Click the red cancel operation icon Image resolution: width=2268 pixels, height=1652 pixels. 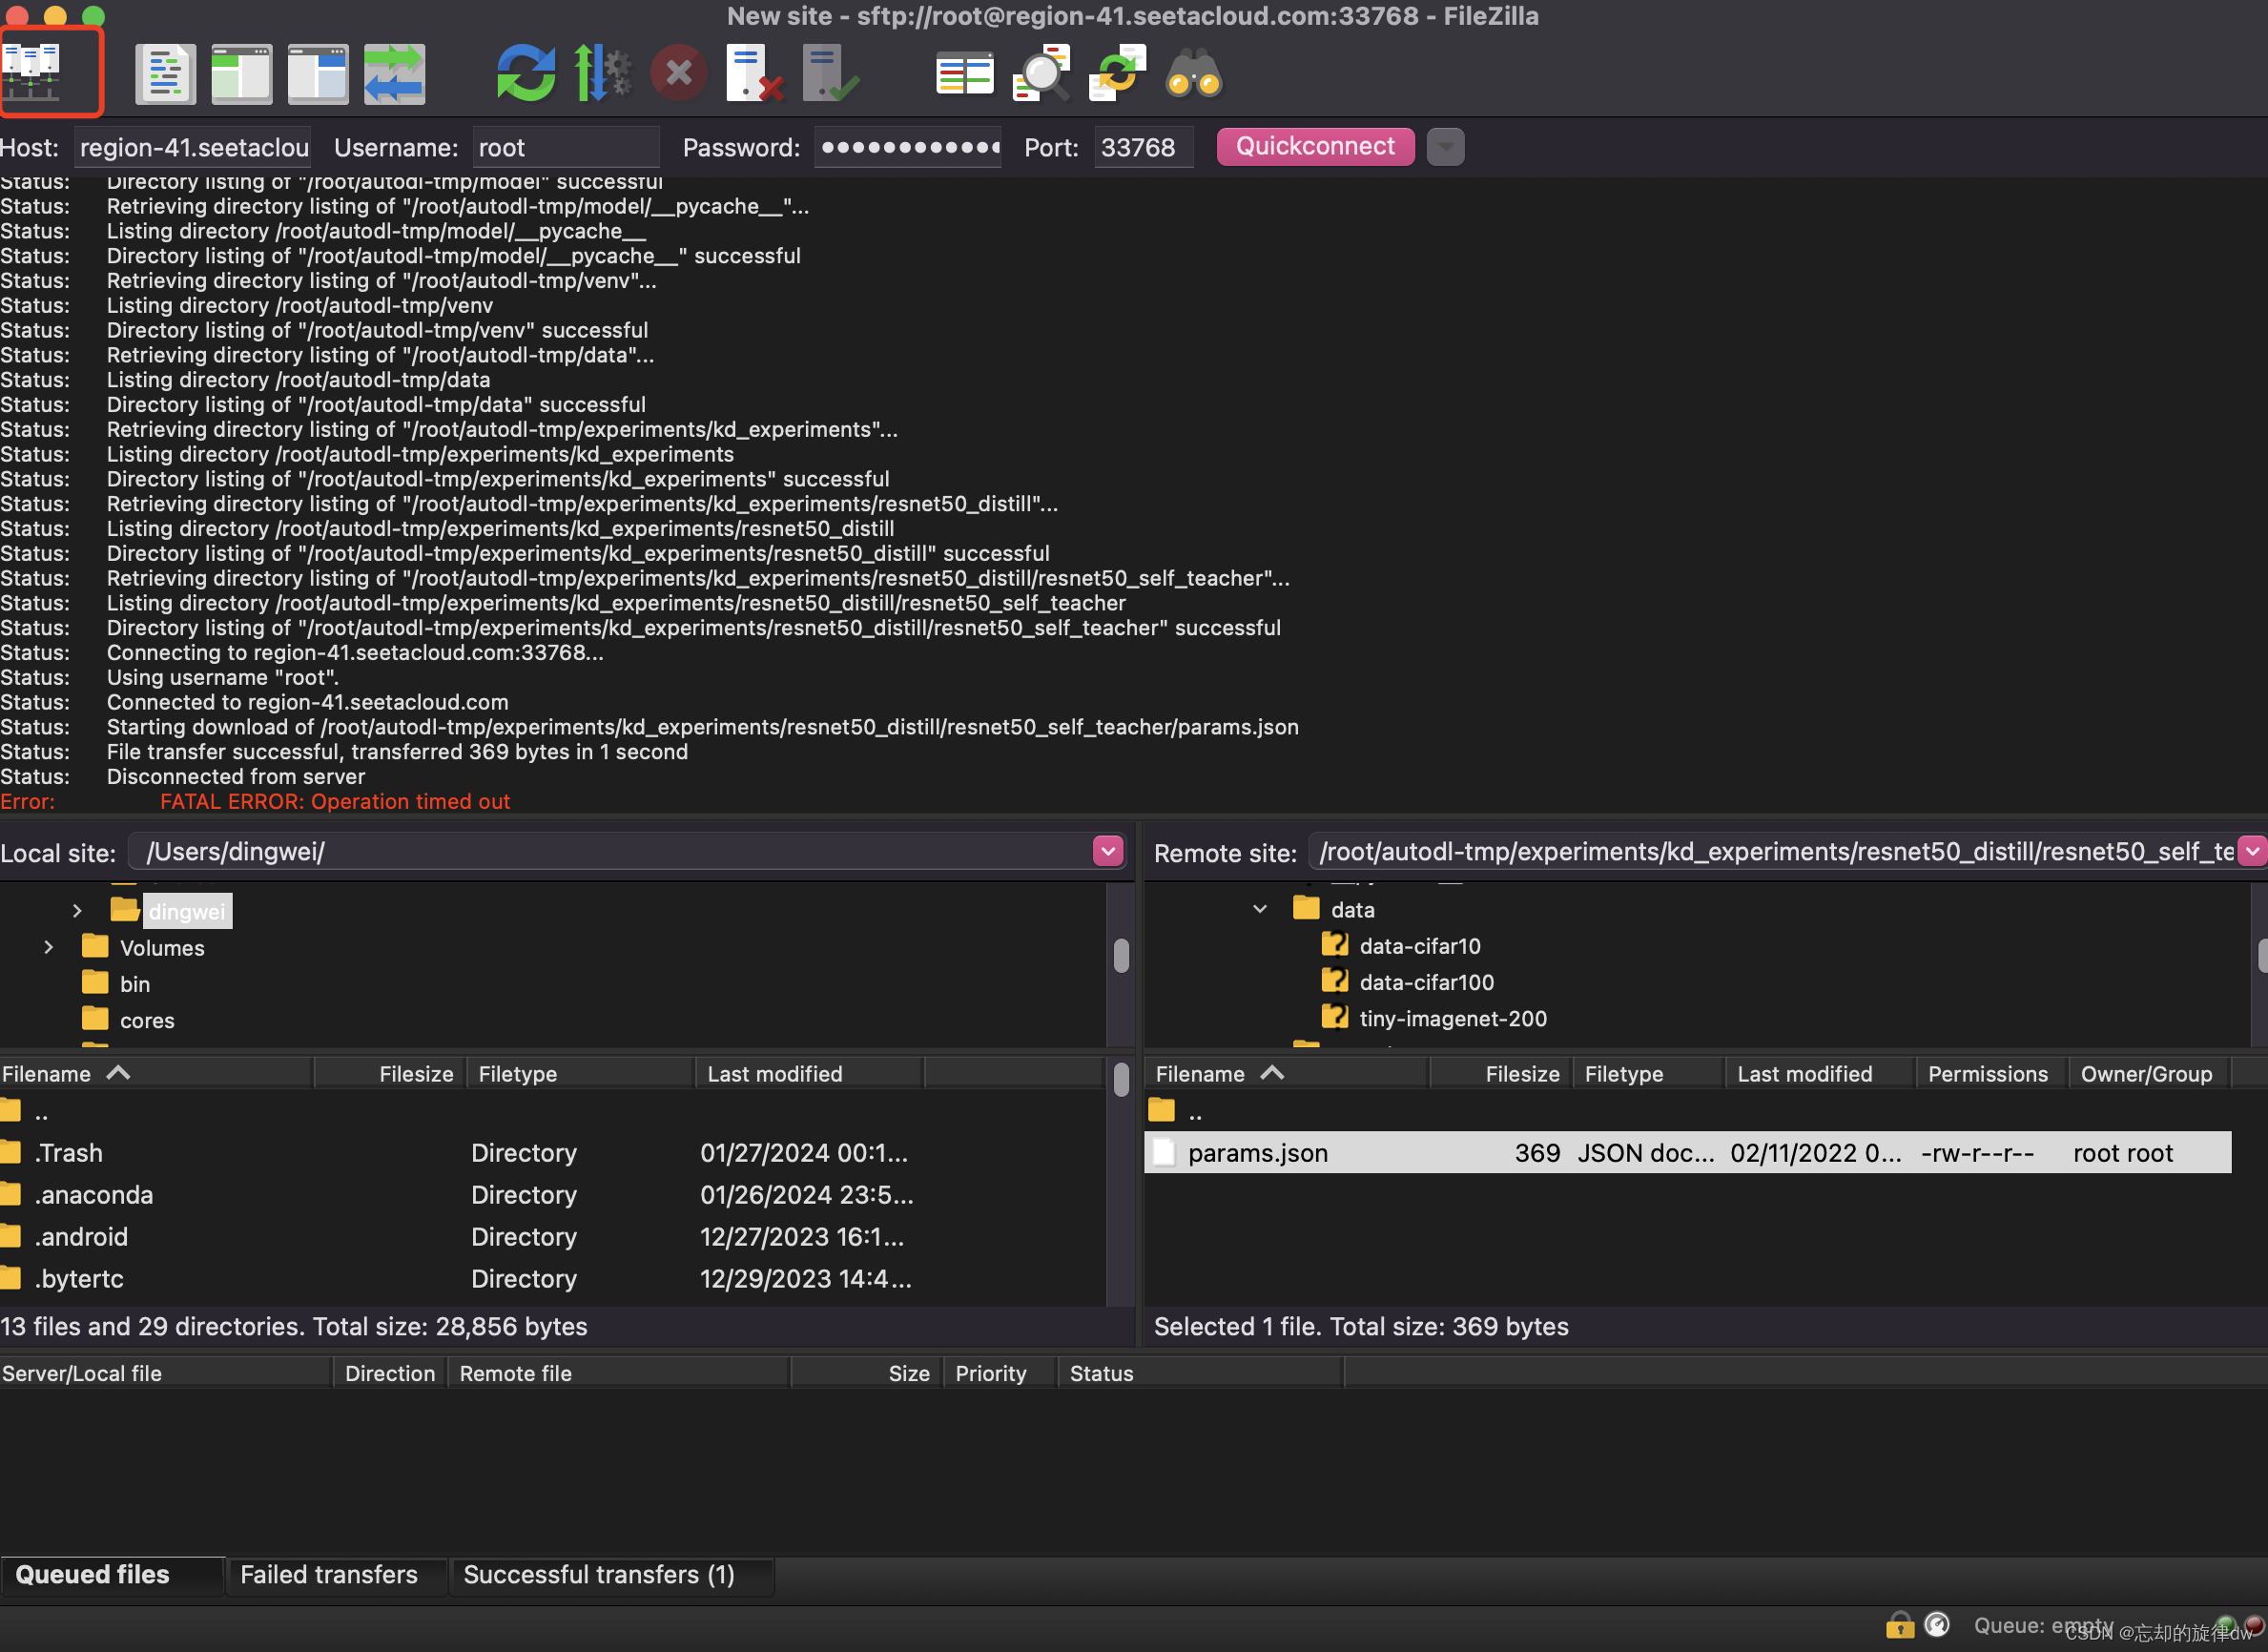point(678,73)
